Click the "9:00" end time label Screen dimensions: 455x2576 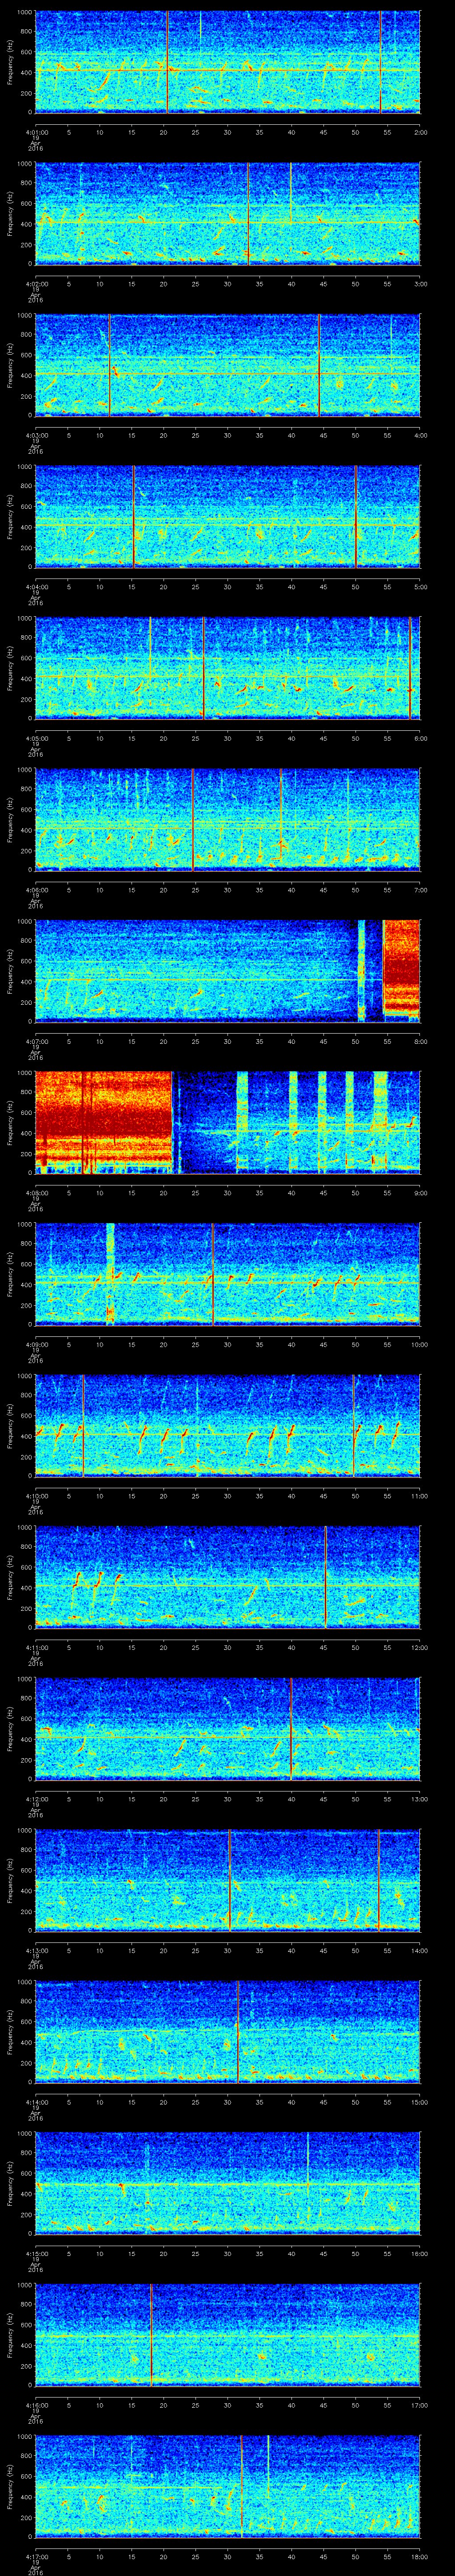420,1193
